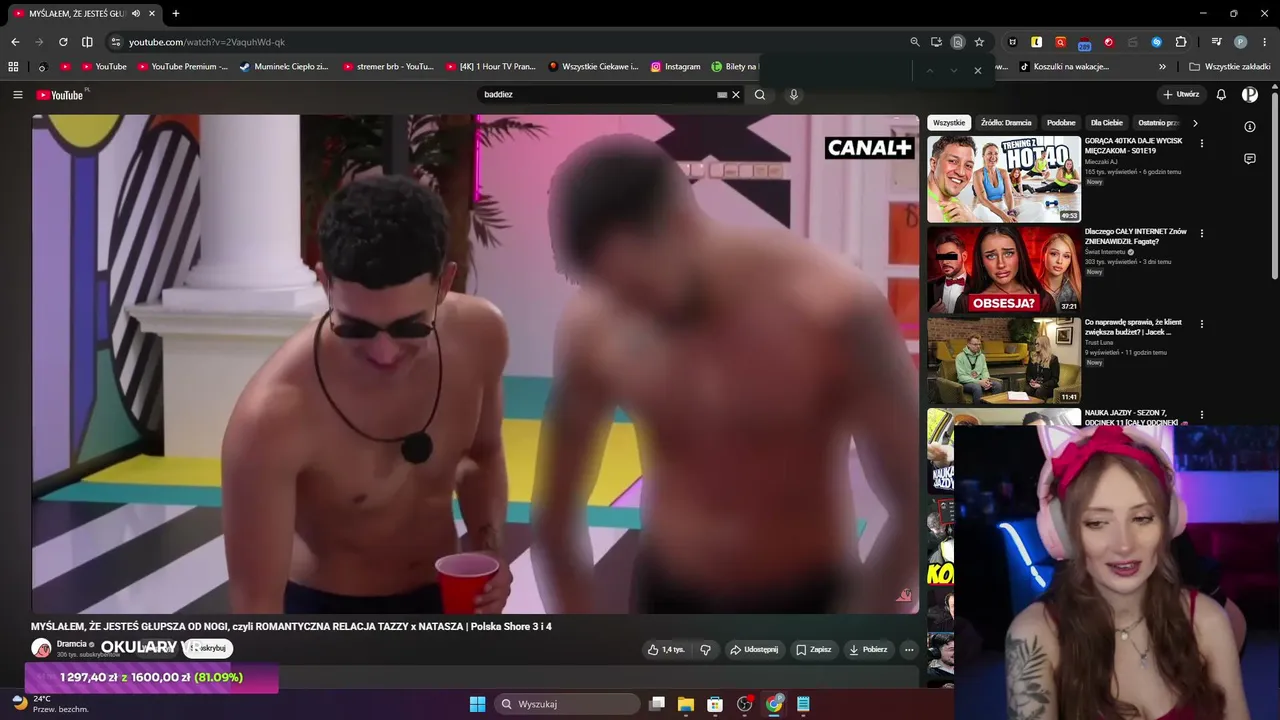Viewport: 1280px width, 720px height.
Task: Select the Wszystkie filter chip
Action: point(949,123)
